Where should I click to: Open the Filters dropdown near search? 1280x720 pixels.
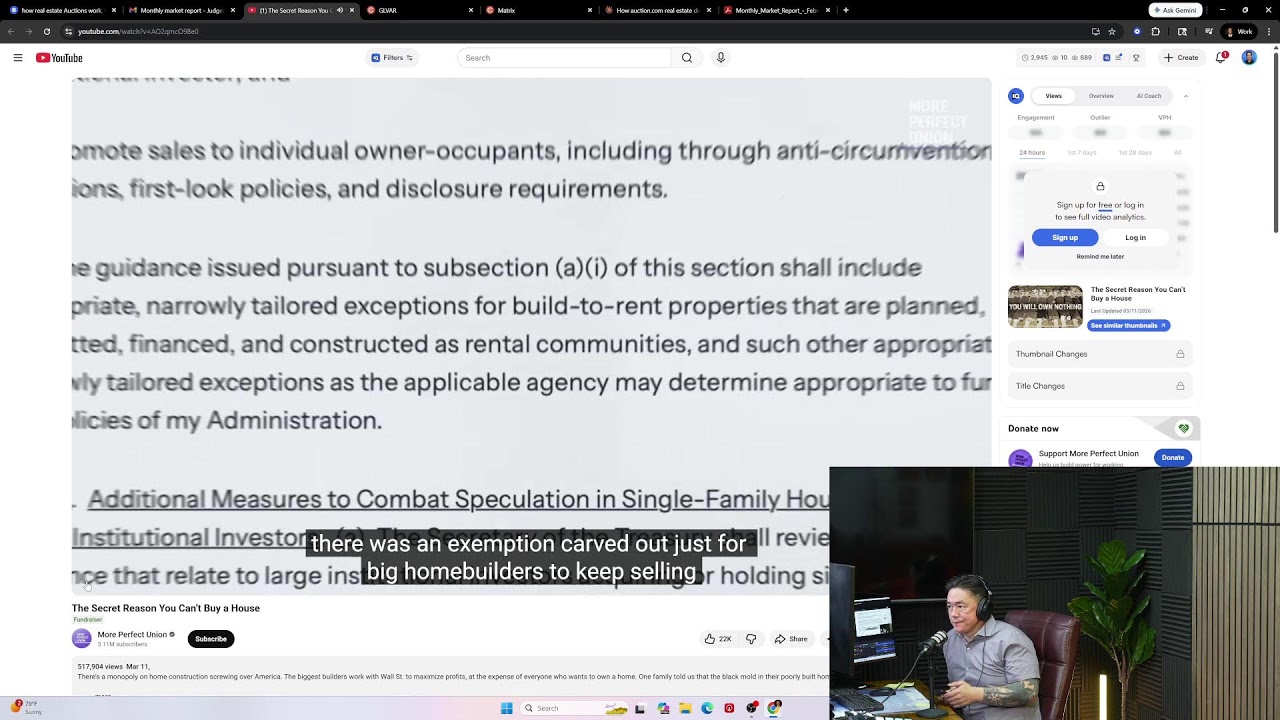(x=392, y=58)
